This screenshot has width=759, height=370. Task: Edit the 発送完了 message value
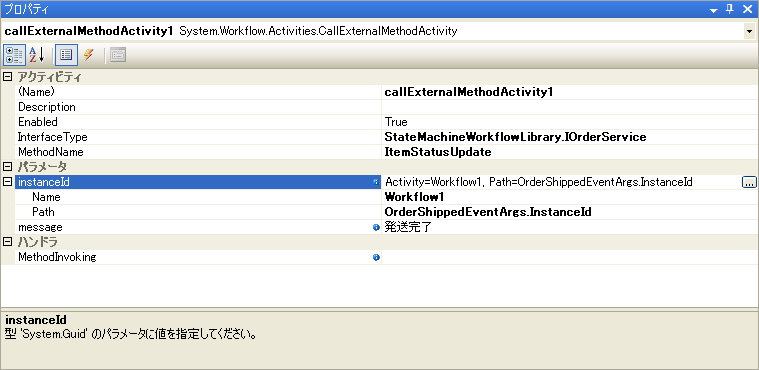coord(408,227)
